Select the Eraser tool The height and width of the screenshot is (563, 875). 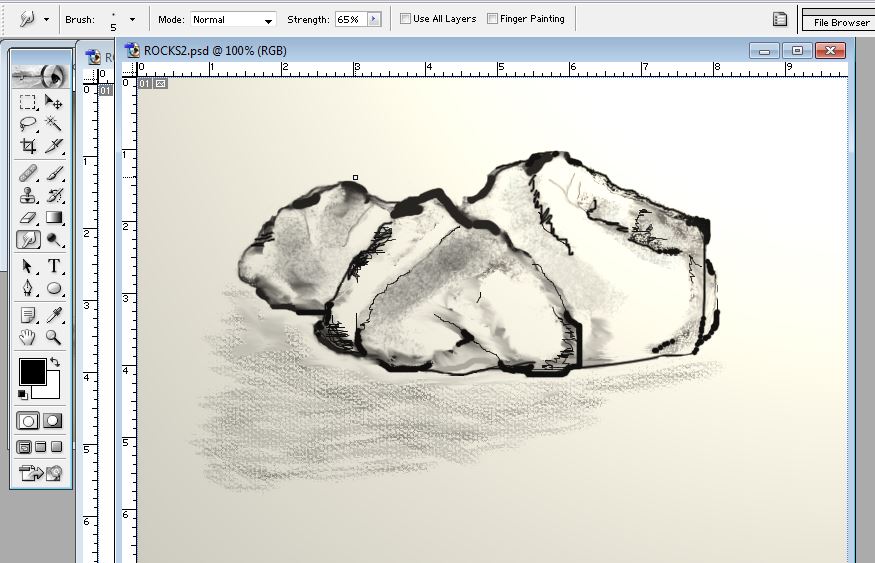click(28, 217)
